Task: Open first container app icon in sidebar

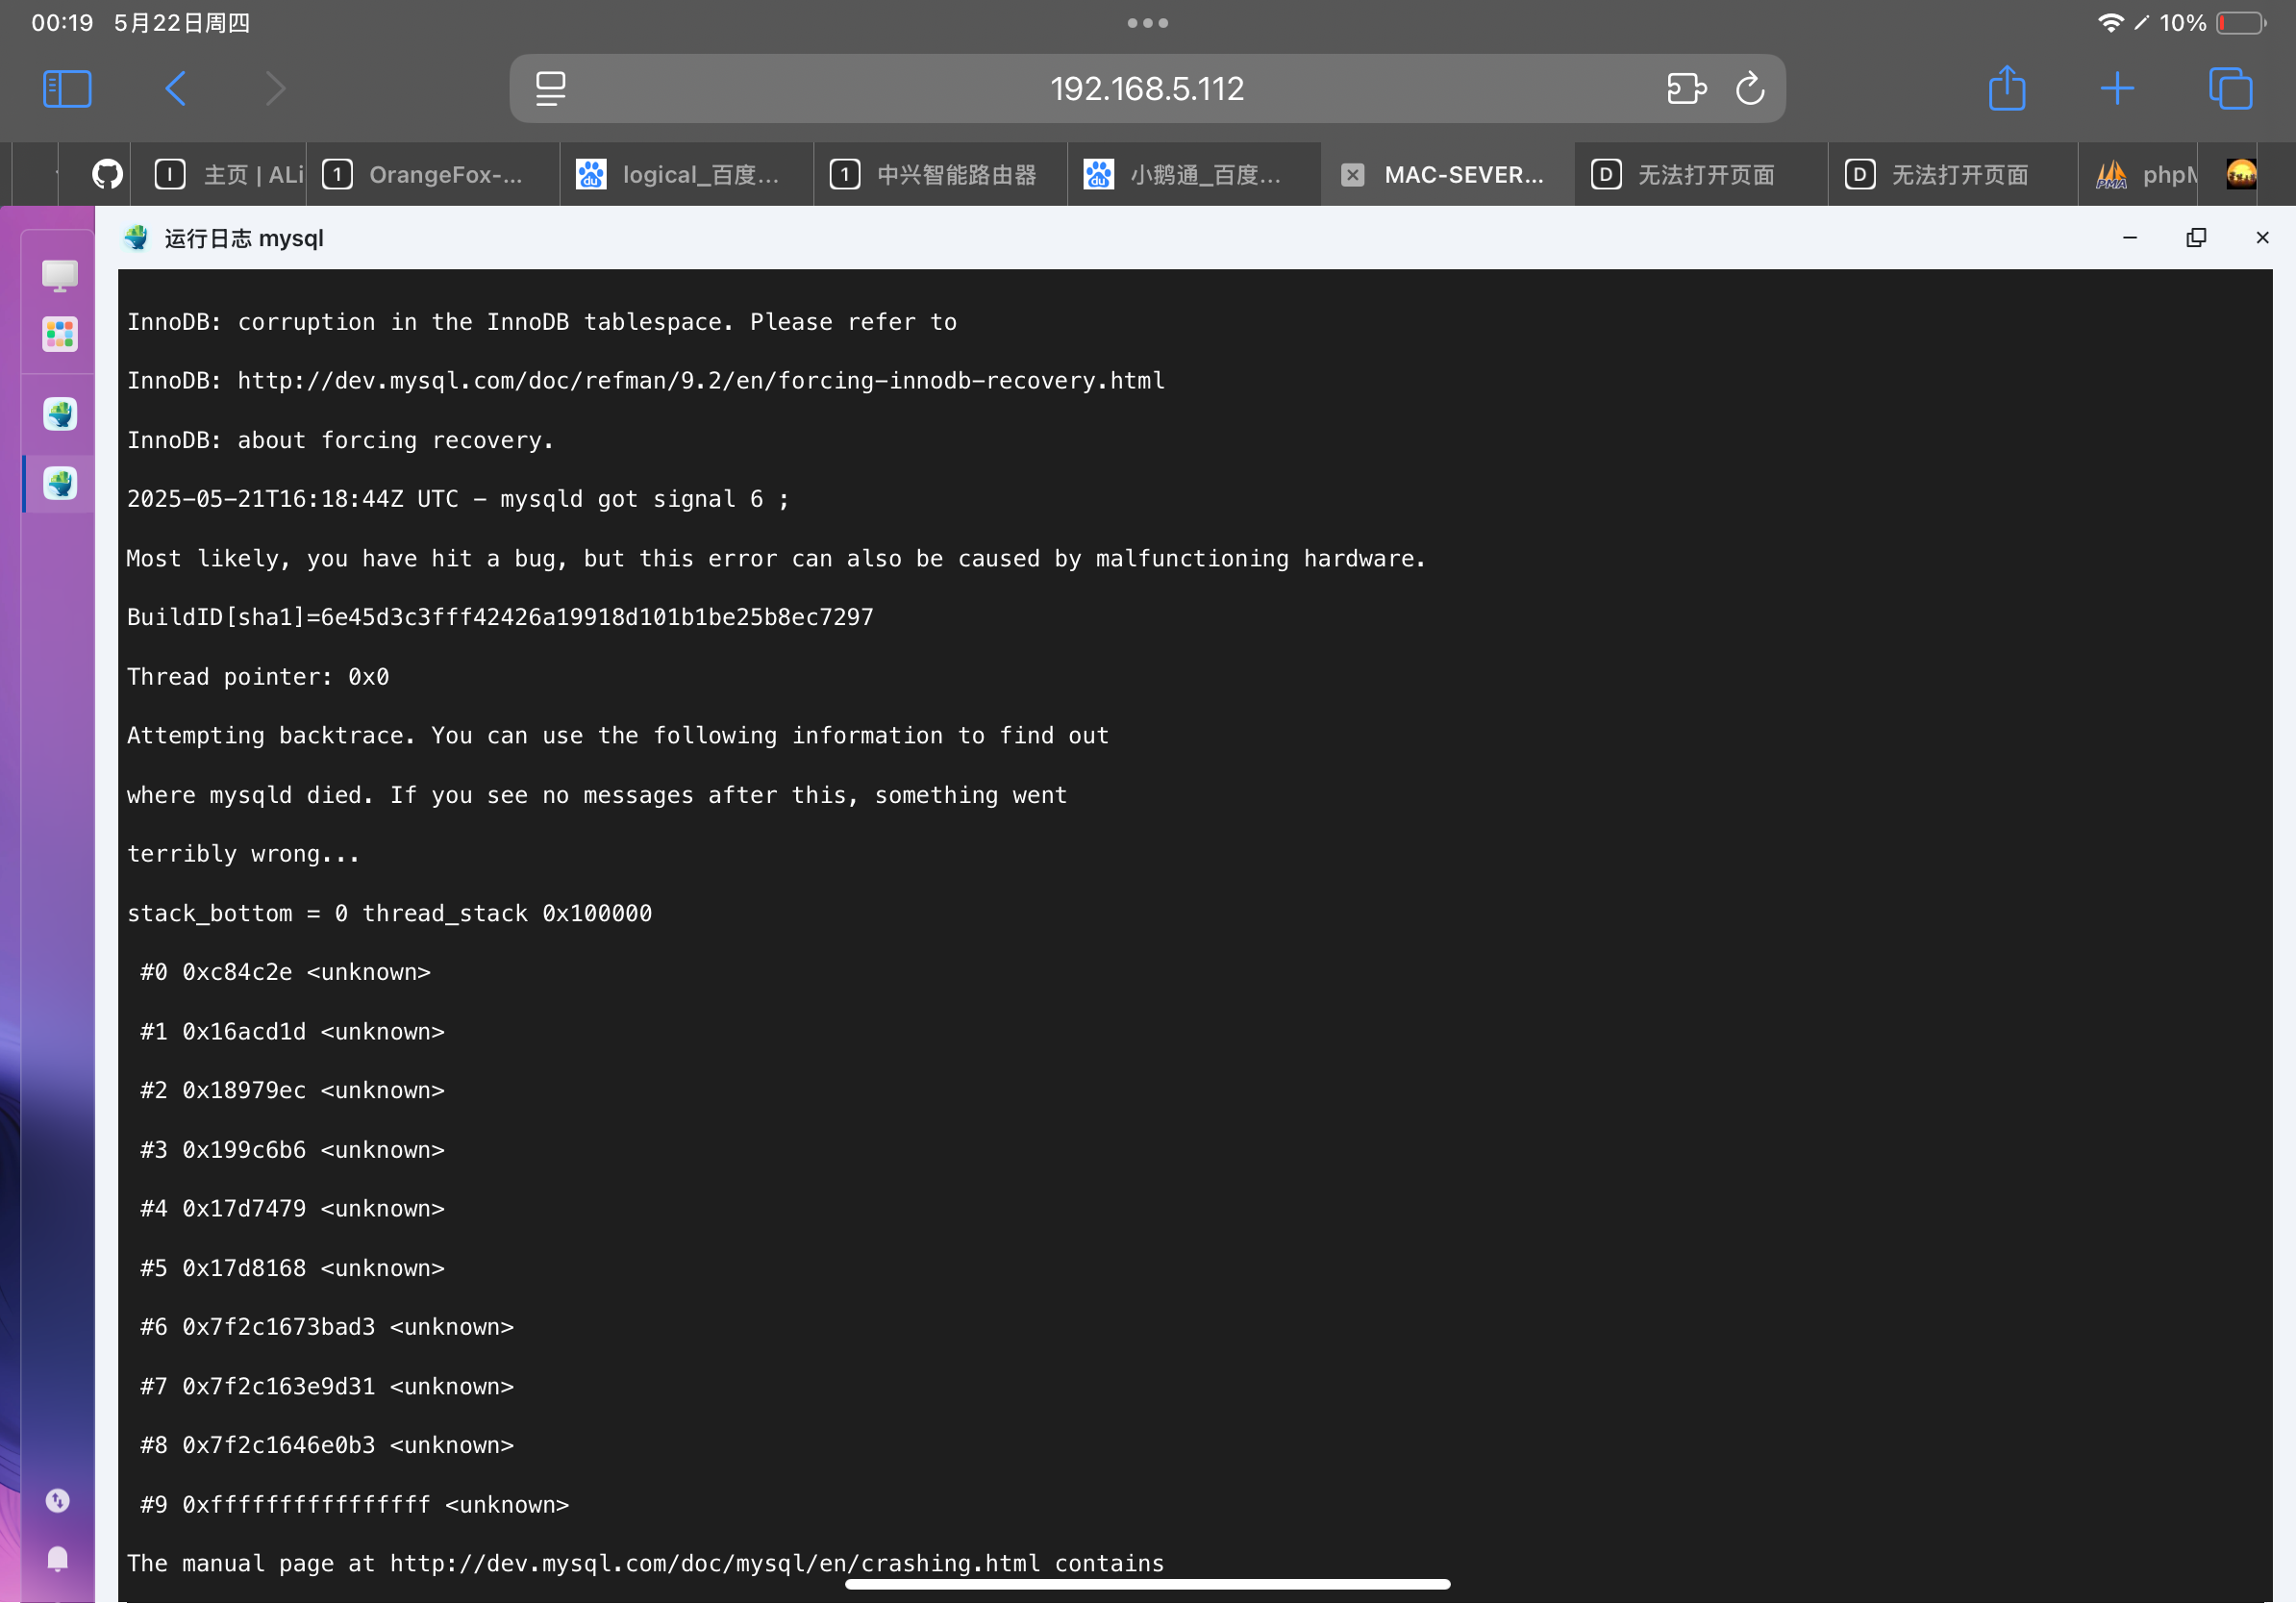Action: 60,414
